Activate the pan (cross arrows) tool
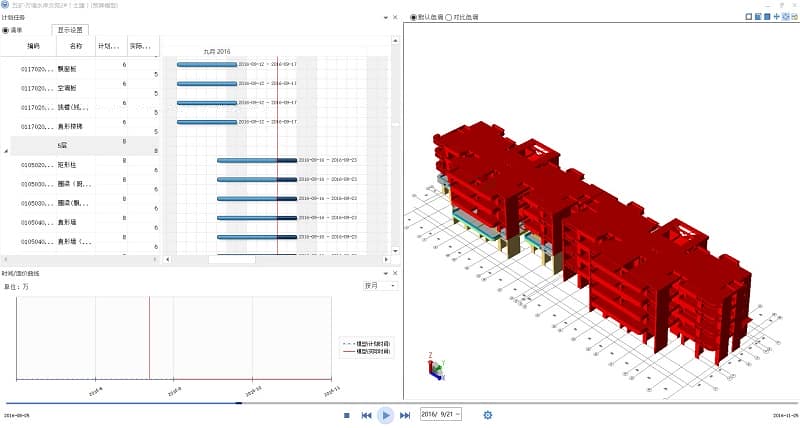The width and height of the screenshot is (800, 428). [777, 17]
